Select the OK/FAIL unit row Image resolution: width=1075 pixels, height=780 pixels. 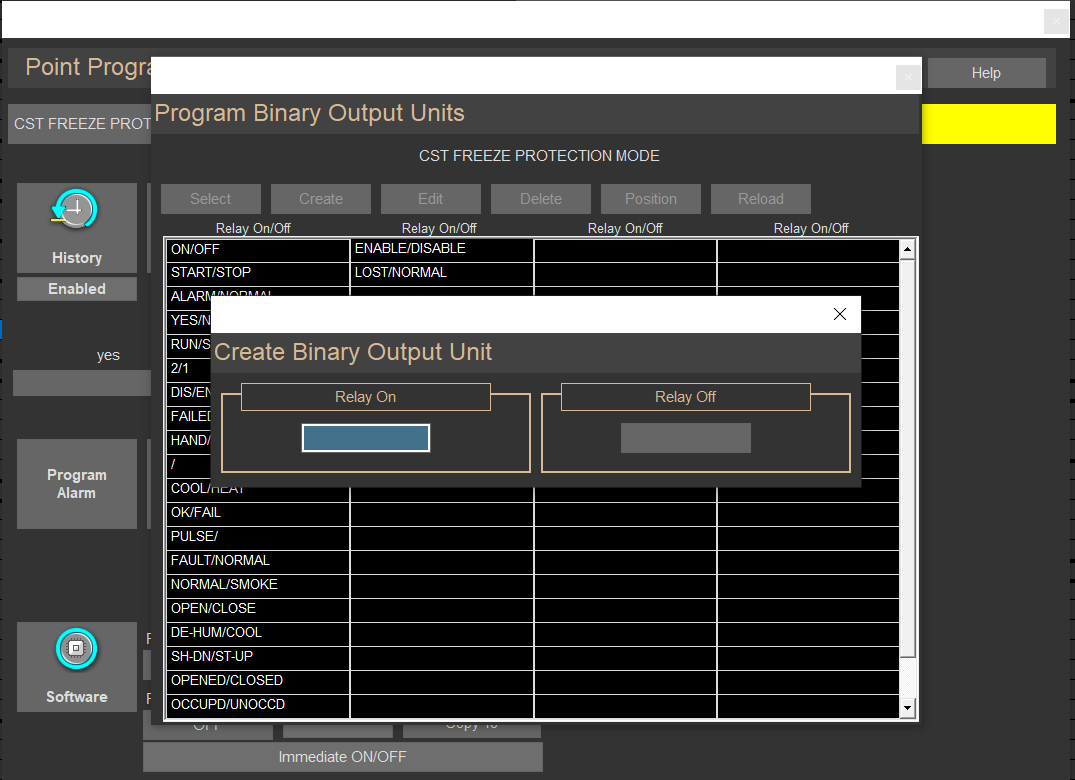pyautogui.click(x=258, y=513)
